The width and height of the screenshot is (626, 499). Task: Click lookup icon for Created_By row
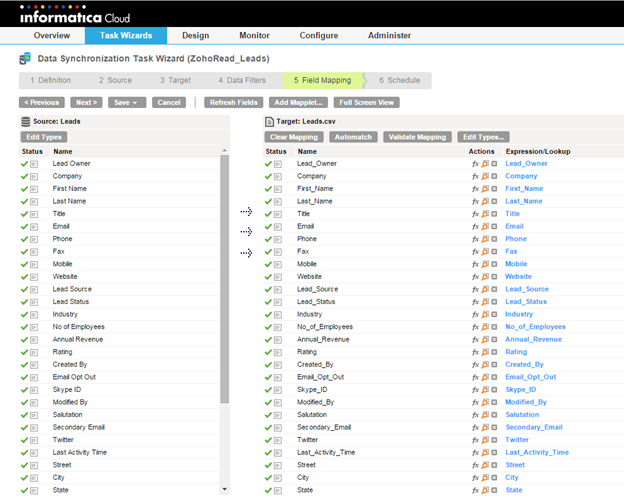point(485,364)
